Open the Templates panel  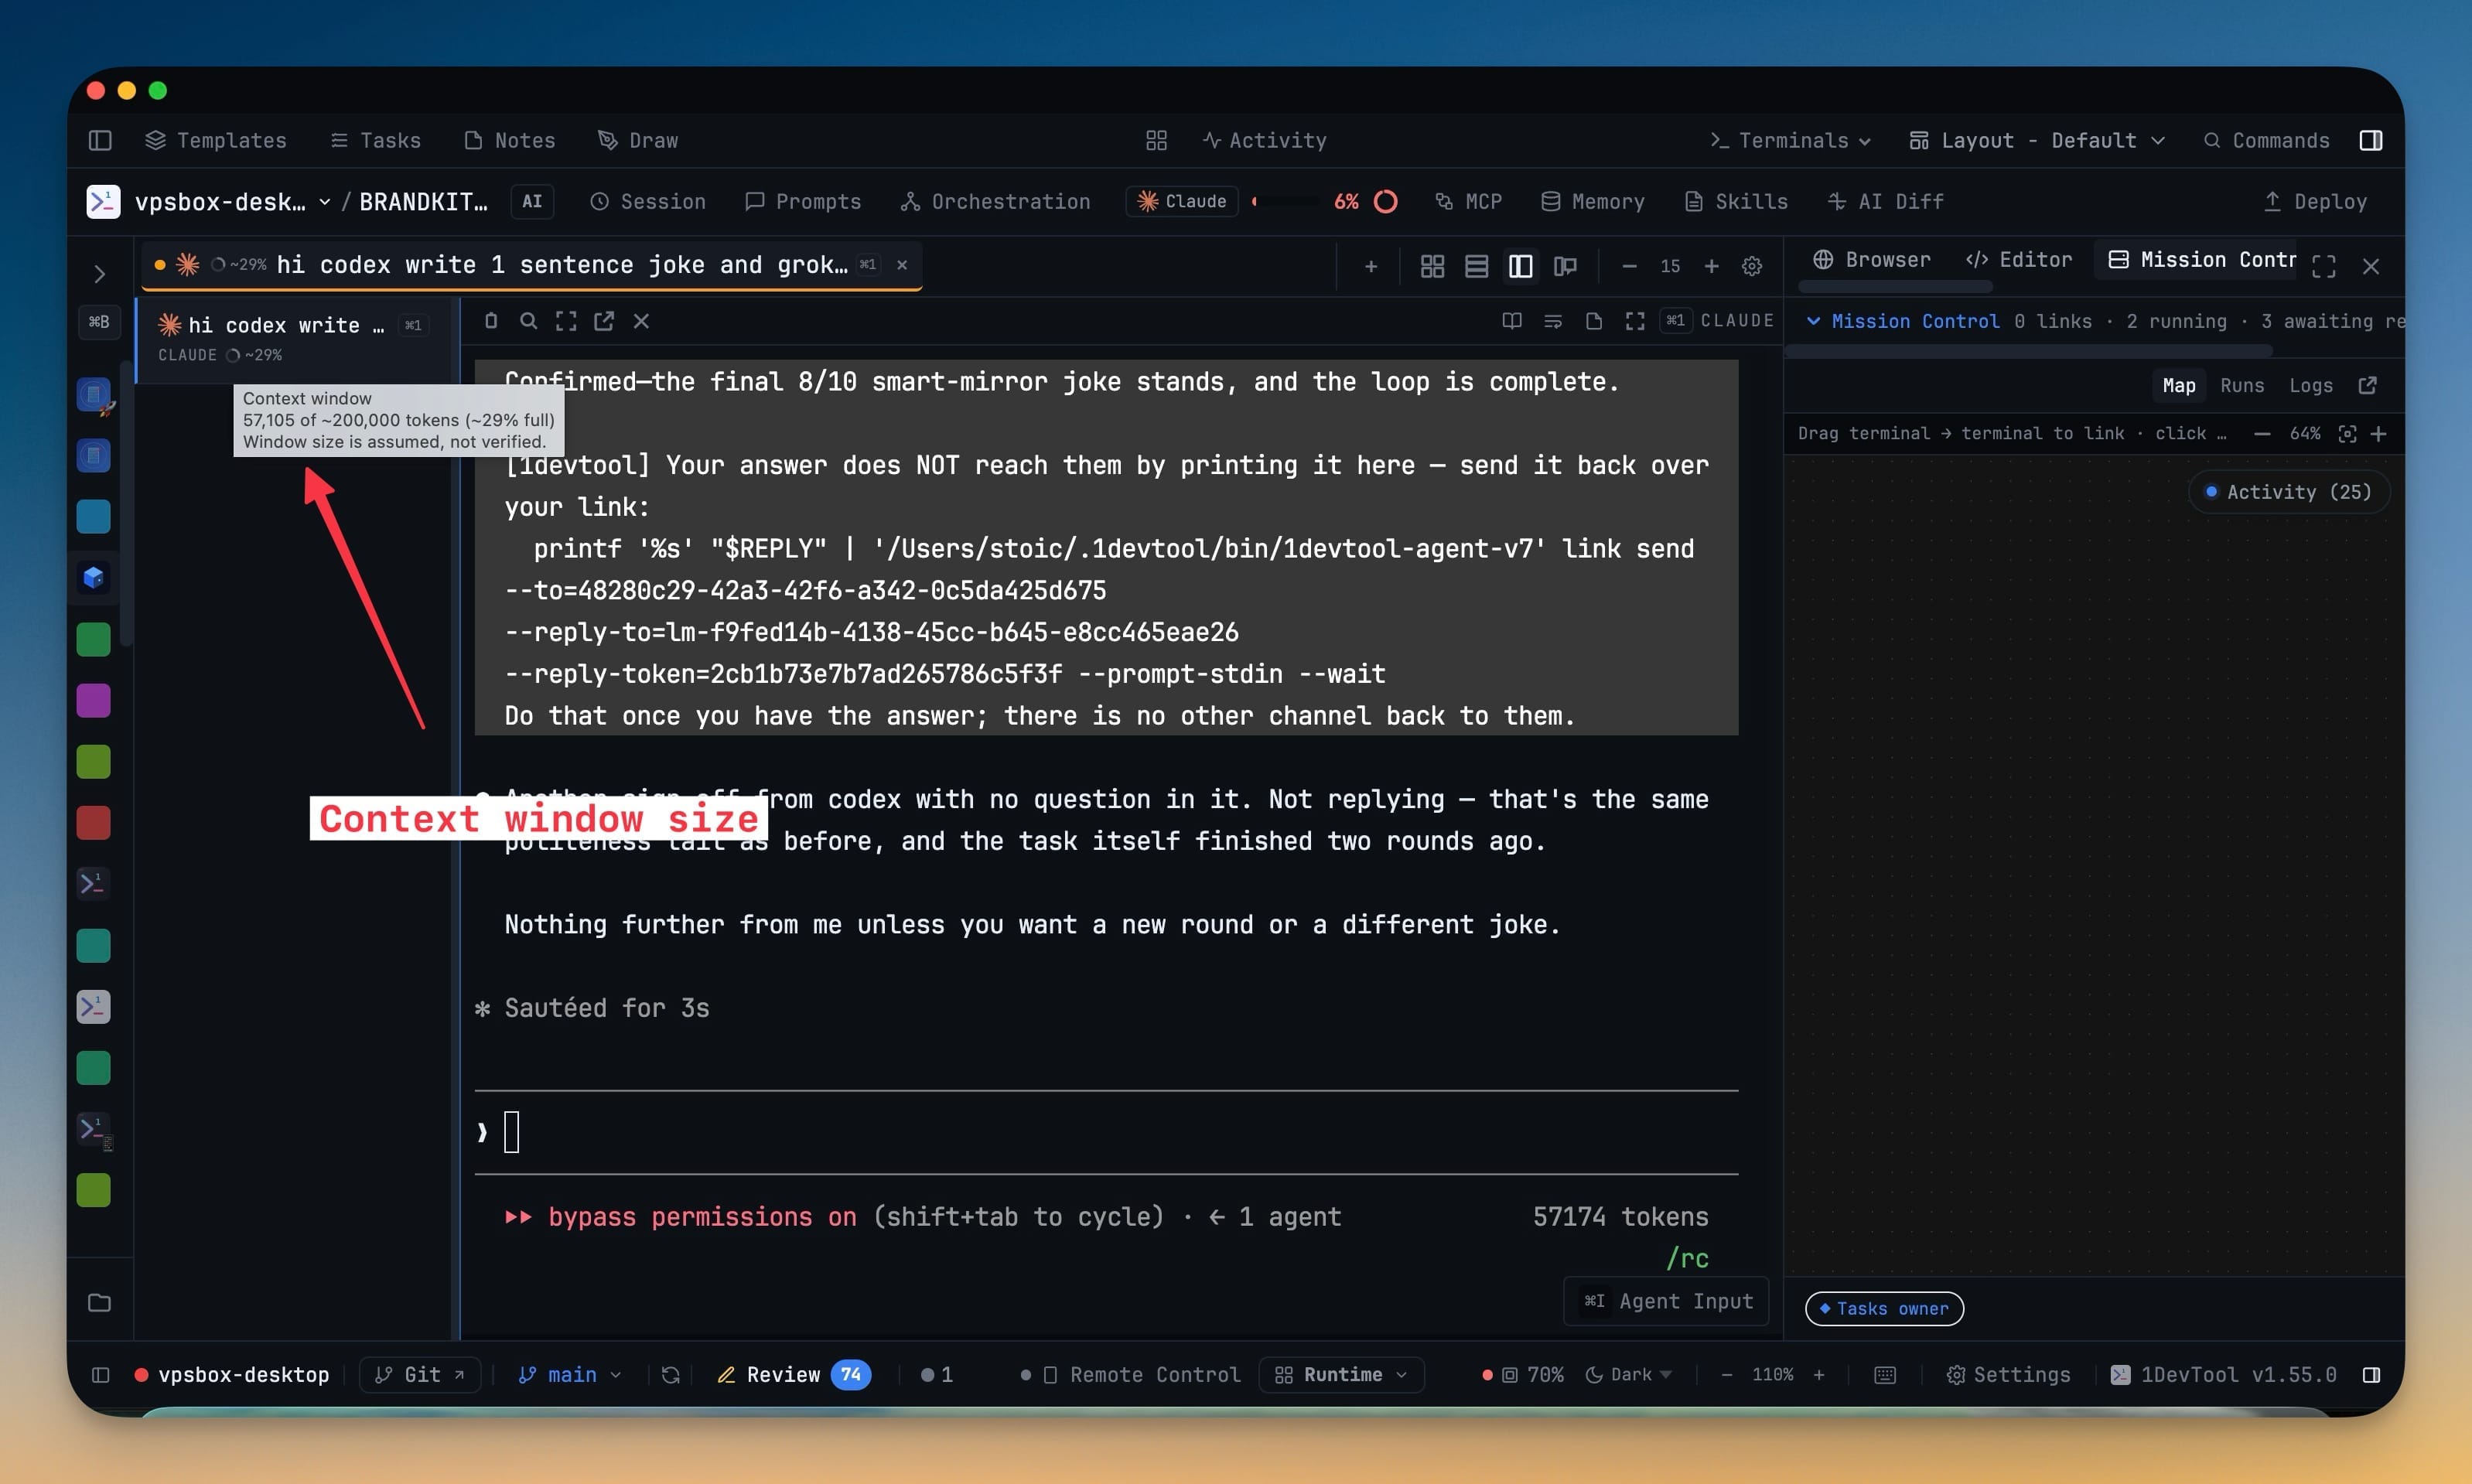point(216,140)
